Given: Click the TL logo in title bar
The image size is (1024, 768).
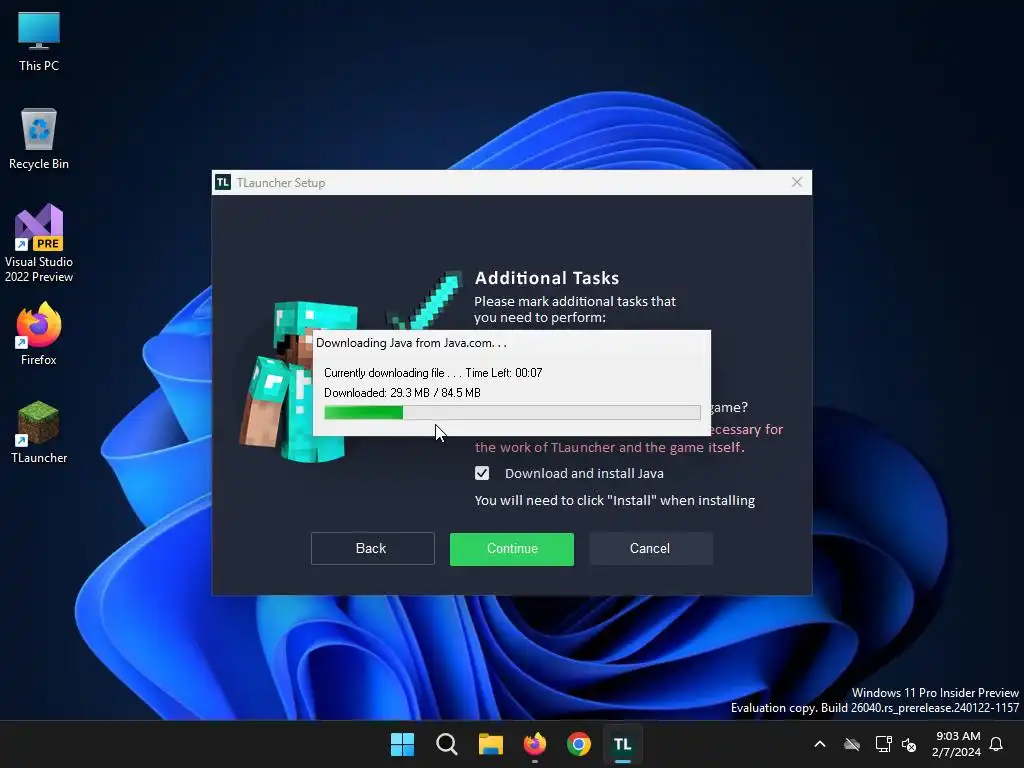Looking at the screenshot, I should [223, 182].
